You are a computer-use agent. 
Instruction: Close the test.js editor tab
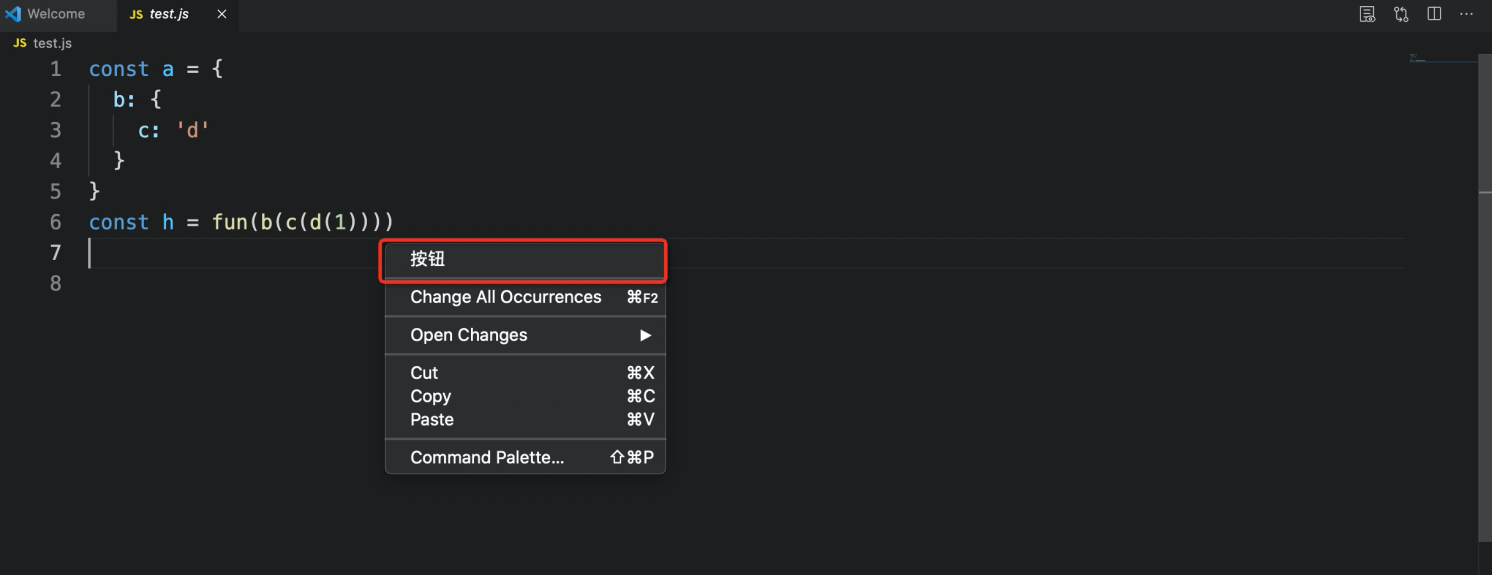pos(222,14)
